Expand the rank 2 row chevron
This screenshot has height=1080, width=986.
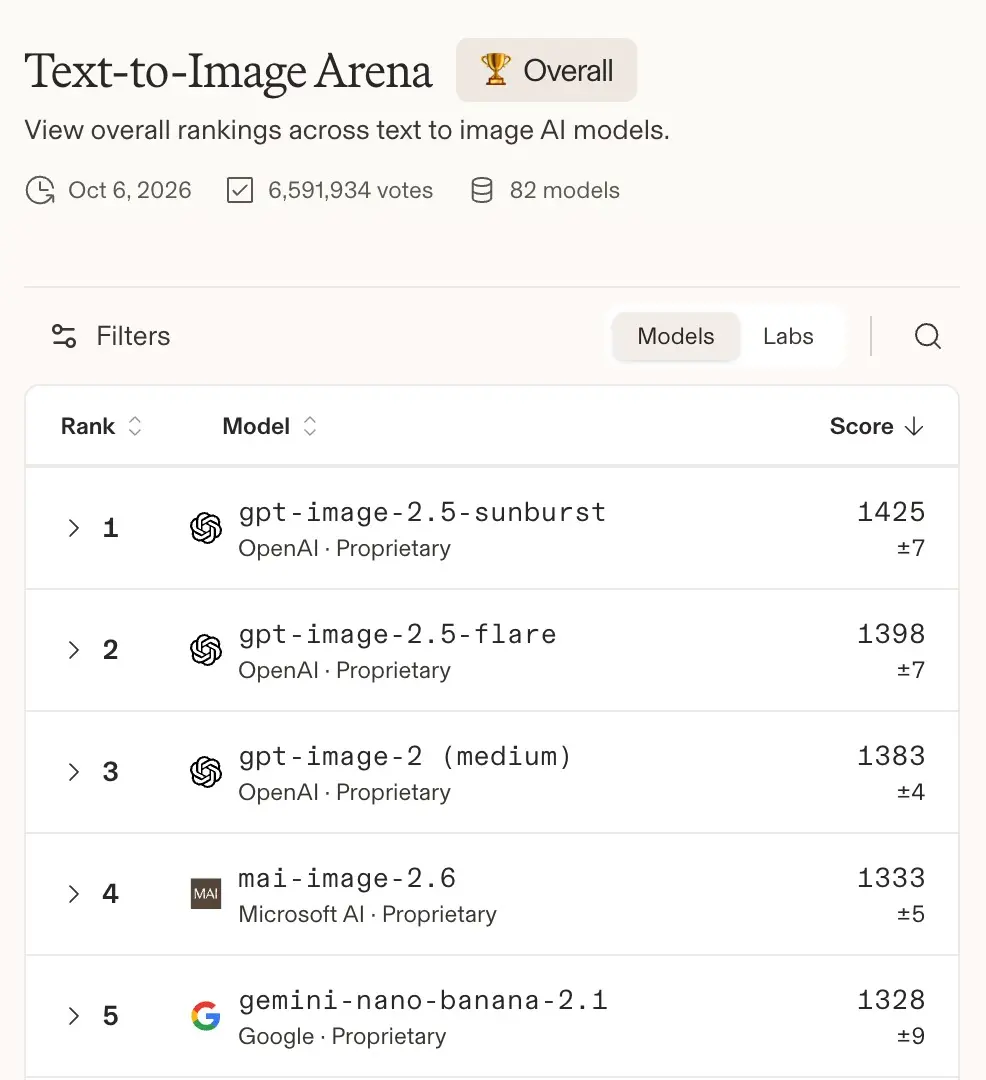click(x=74, y=650)
